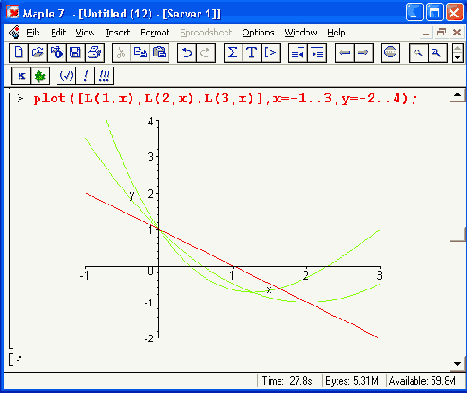Save the worksheet with floppy disk icon
This screenshot has width=467, height=393.
[x=75, y=53]
